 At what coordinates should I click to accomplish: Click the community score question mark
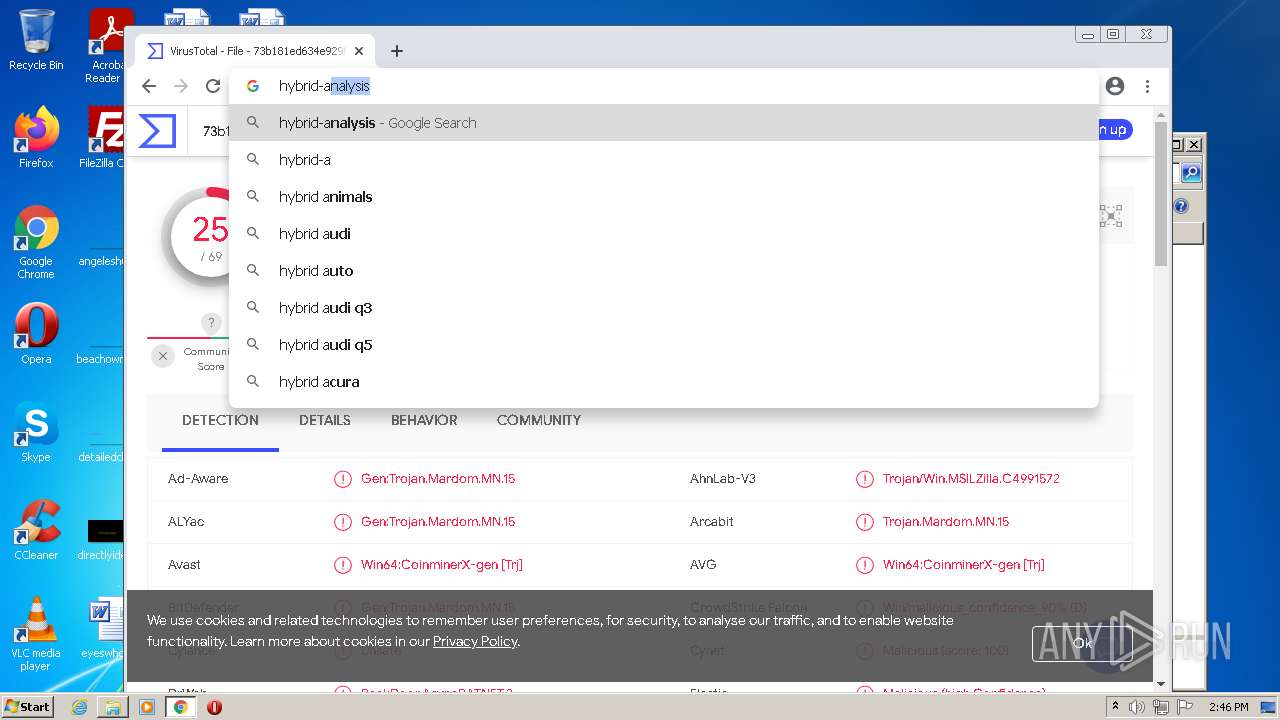coord(211,323)
